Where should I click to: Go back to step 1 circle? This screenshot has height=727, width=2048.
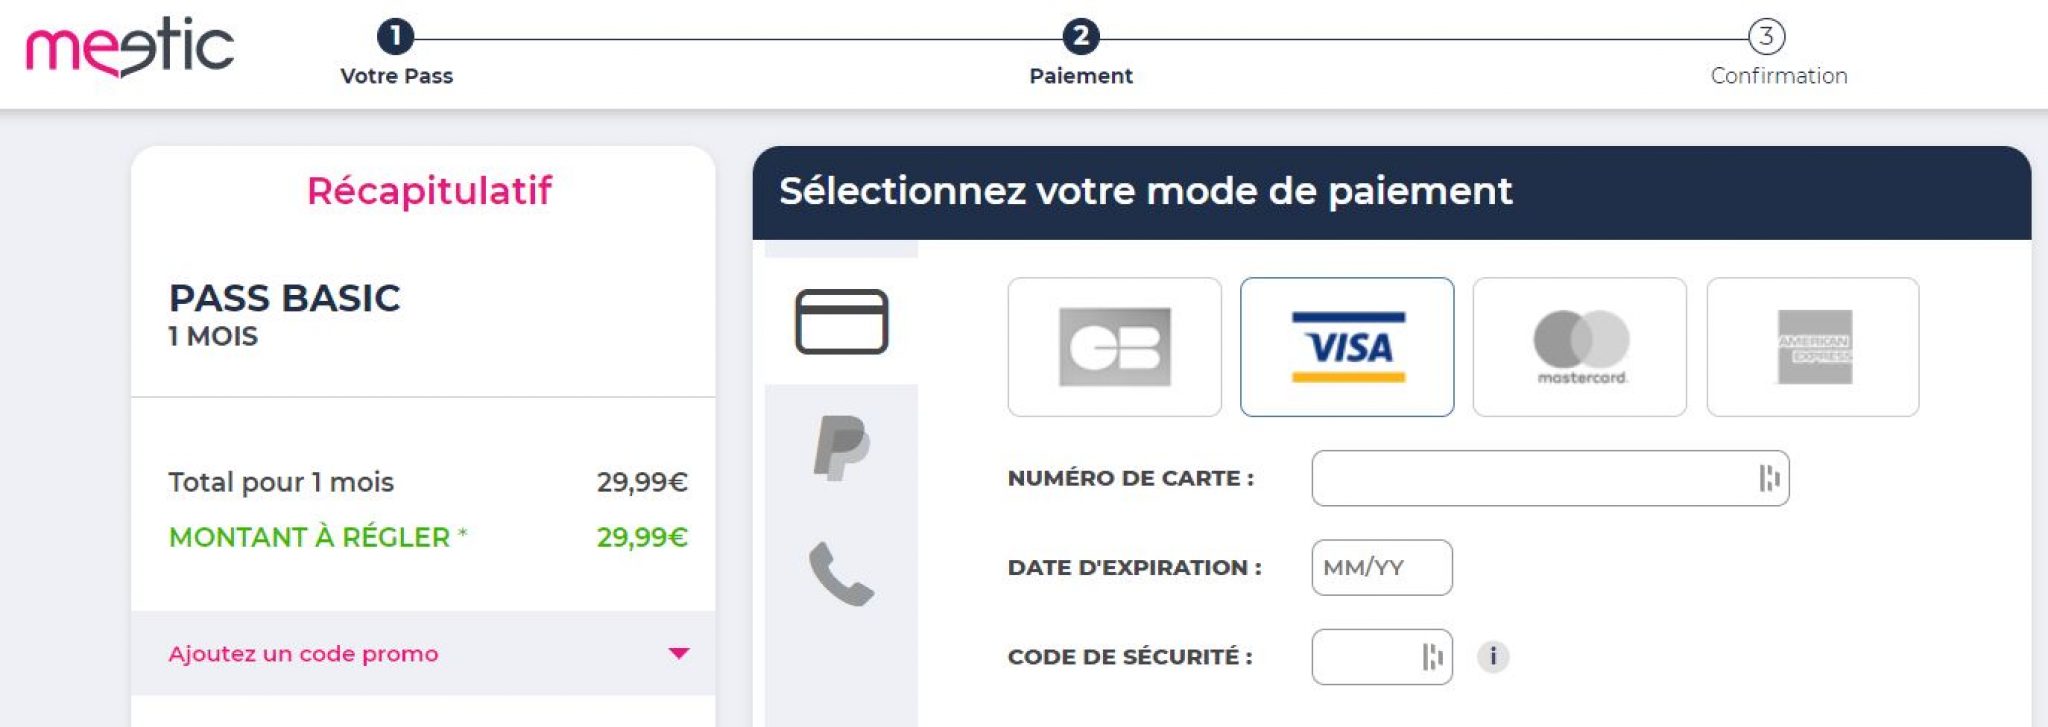(396, 37)
